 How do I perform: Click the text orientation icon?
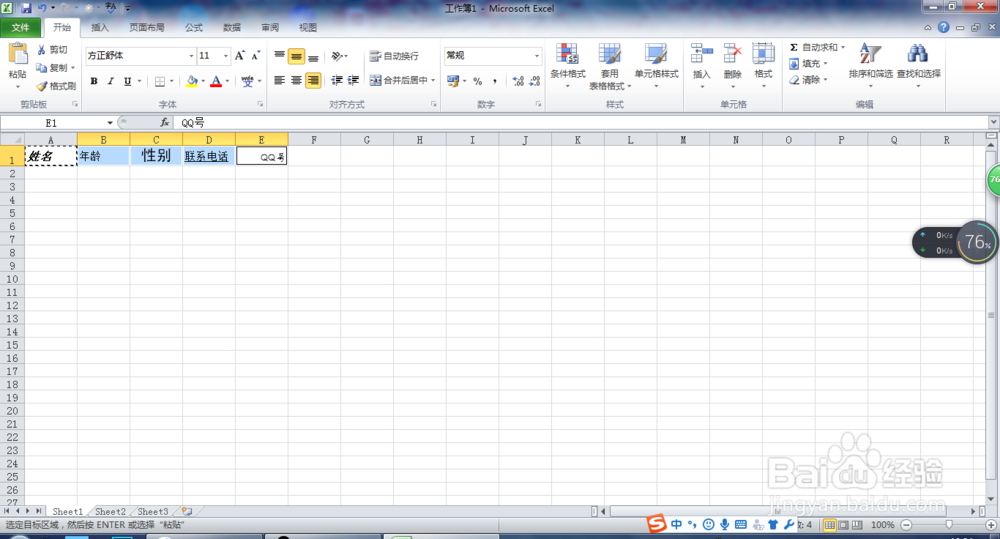[x=337, y=56]
